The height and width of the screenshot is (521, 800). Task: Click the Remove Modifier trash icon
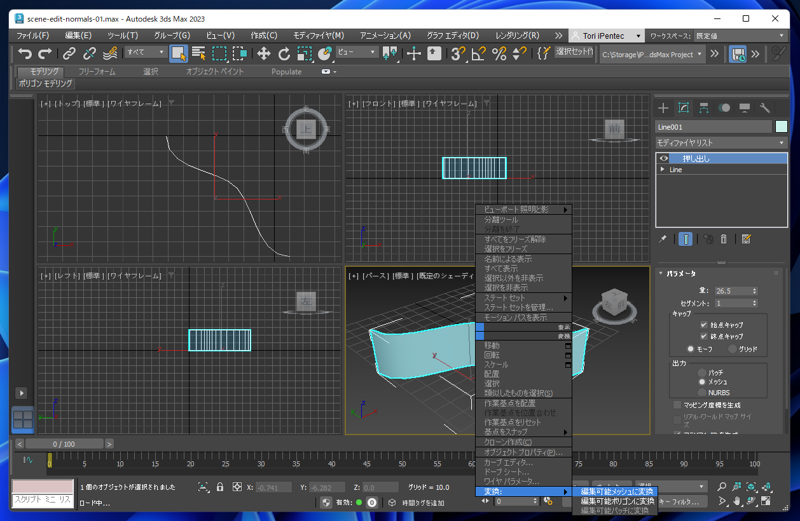(x=723, y=239)
